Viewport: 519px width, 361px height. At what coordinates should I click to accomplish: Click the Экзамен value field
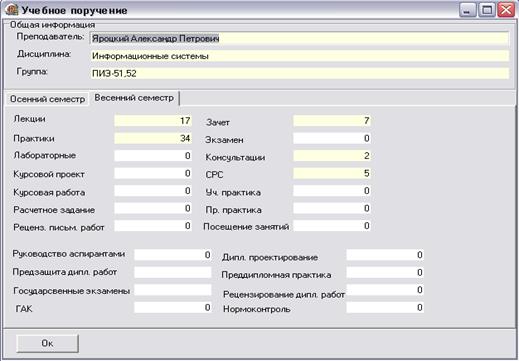(x=332, y=138)
